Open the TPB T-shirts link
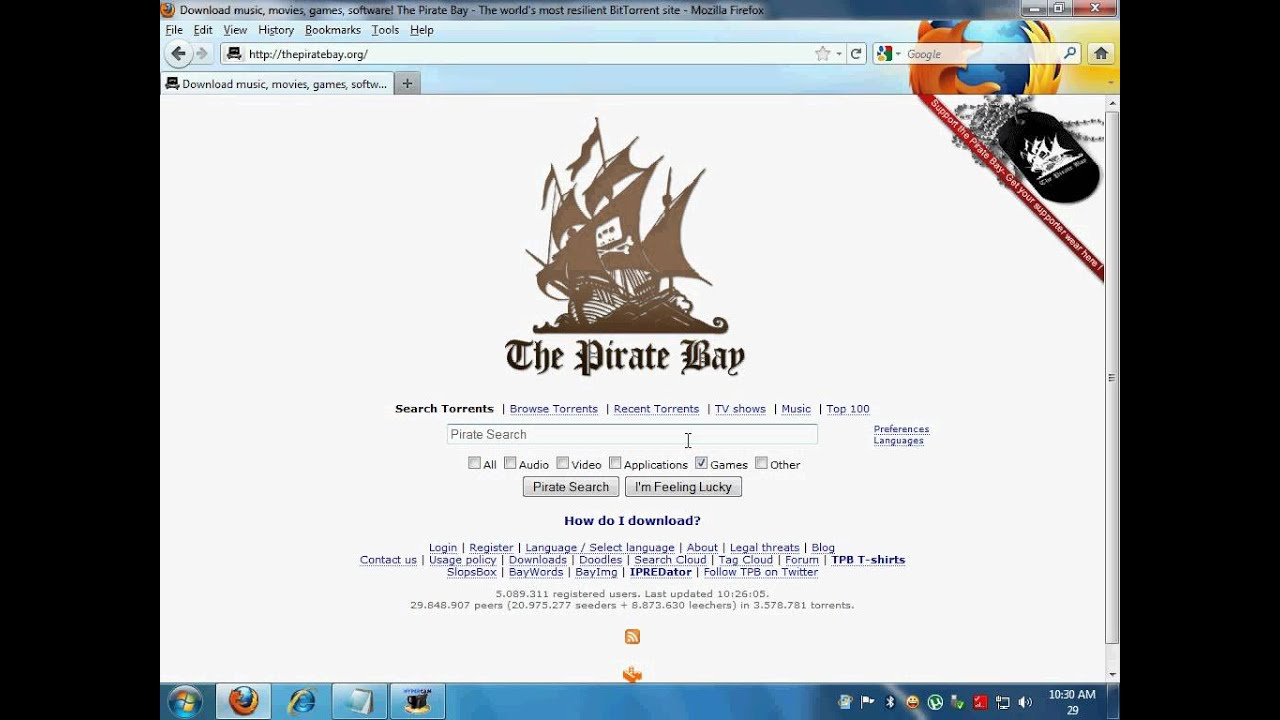The image size is (1280, 720). [x=868, y=560]
